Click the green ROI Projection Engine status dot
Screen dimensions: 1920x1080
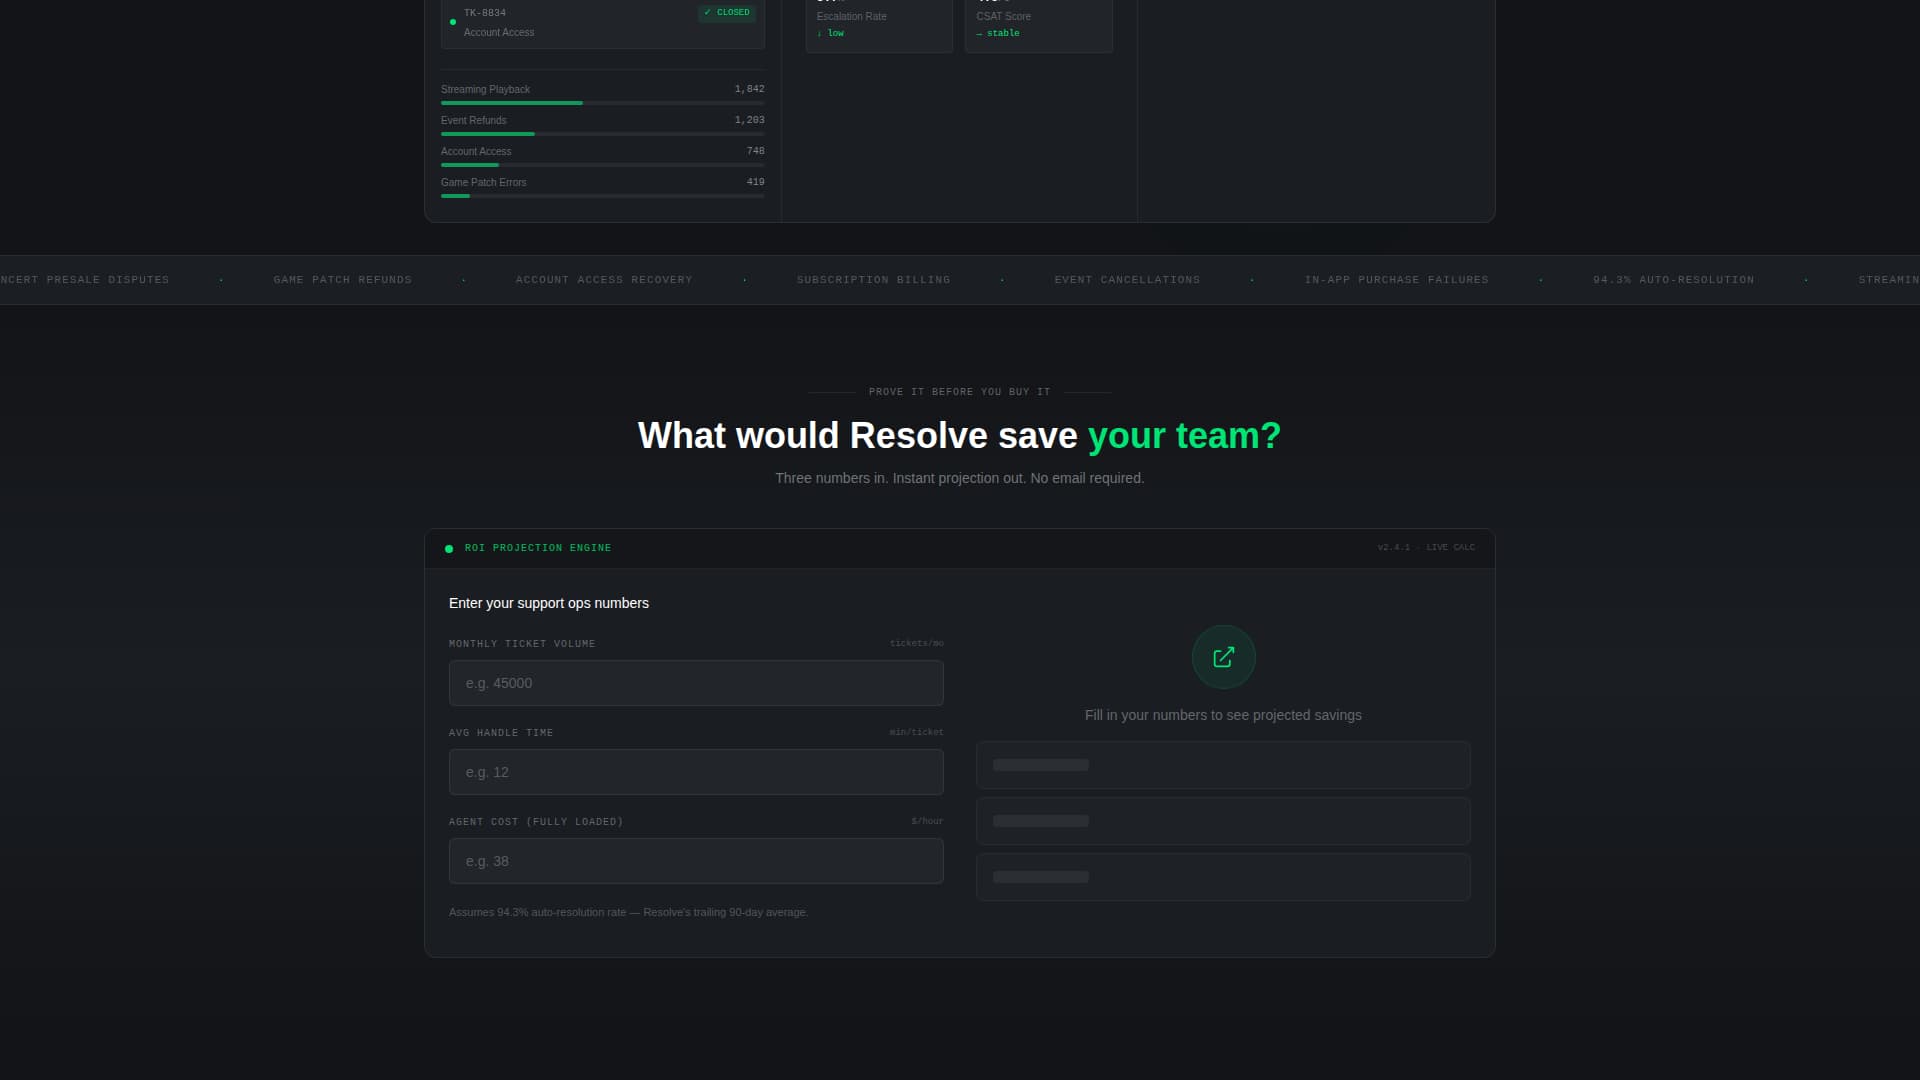pyautogui.click(x=449, y=548)
